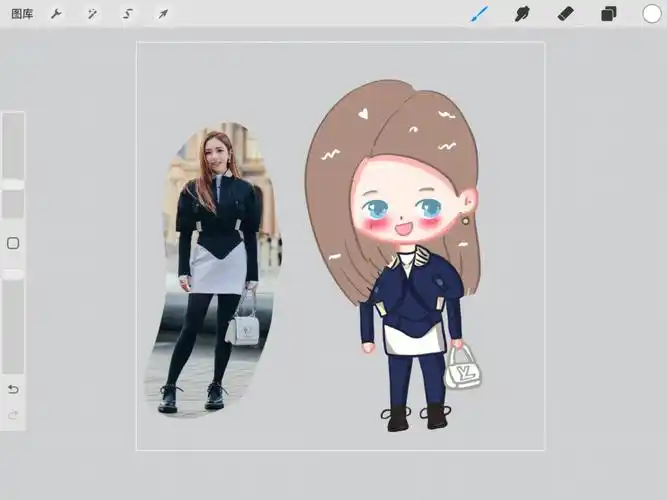Open the Layers panel
667x500 pixels.
608,14
